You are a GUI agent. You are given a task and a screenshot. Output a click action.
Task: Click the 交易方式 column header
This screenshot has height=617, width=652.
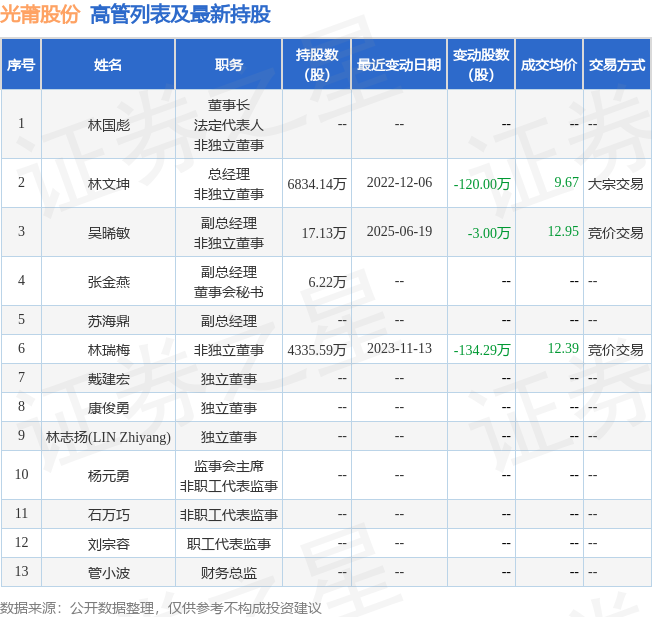[x=617, y=64]
